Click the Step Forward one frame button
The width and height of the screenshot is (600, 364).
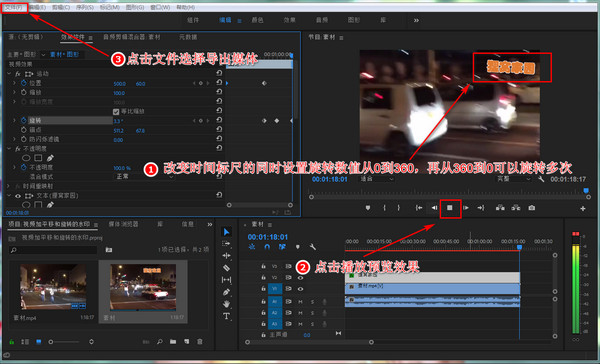[466, 208]
